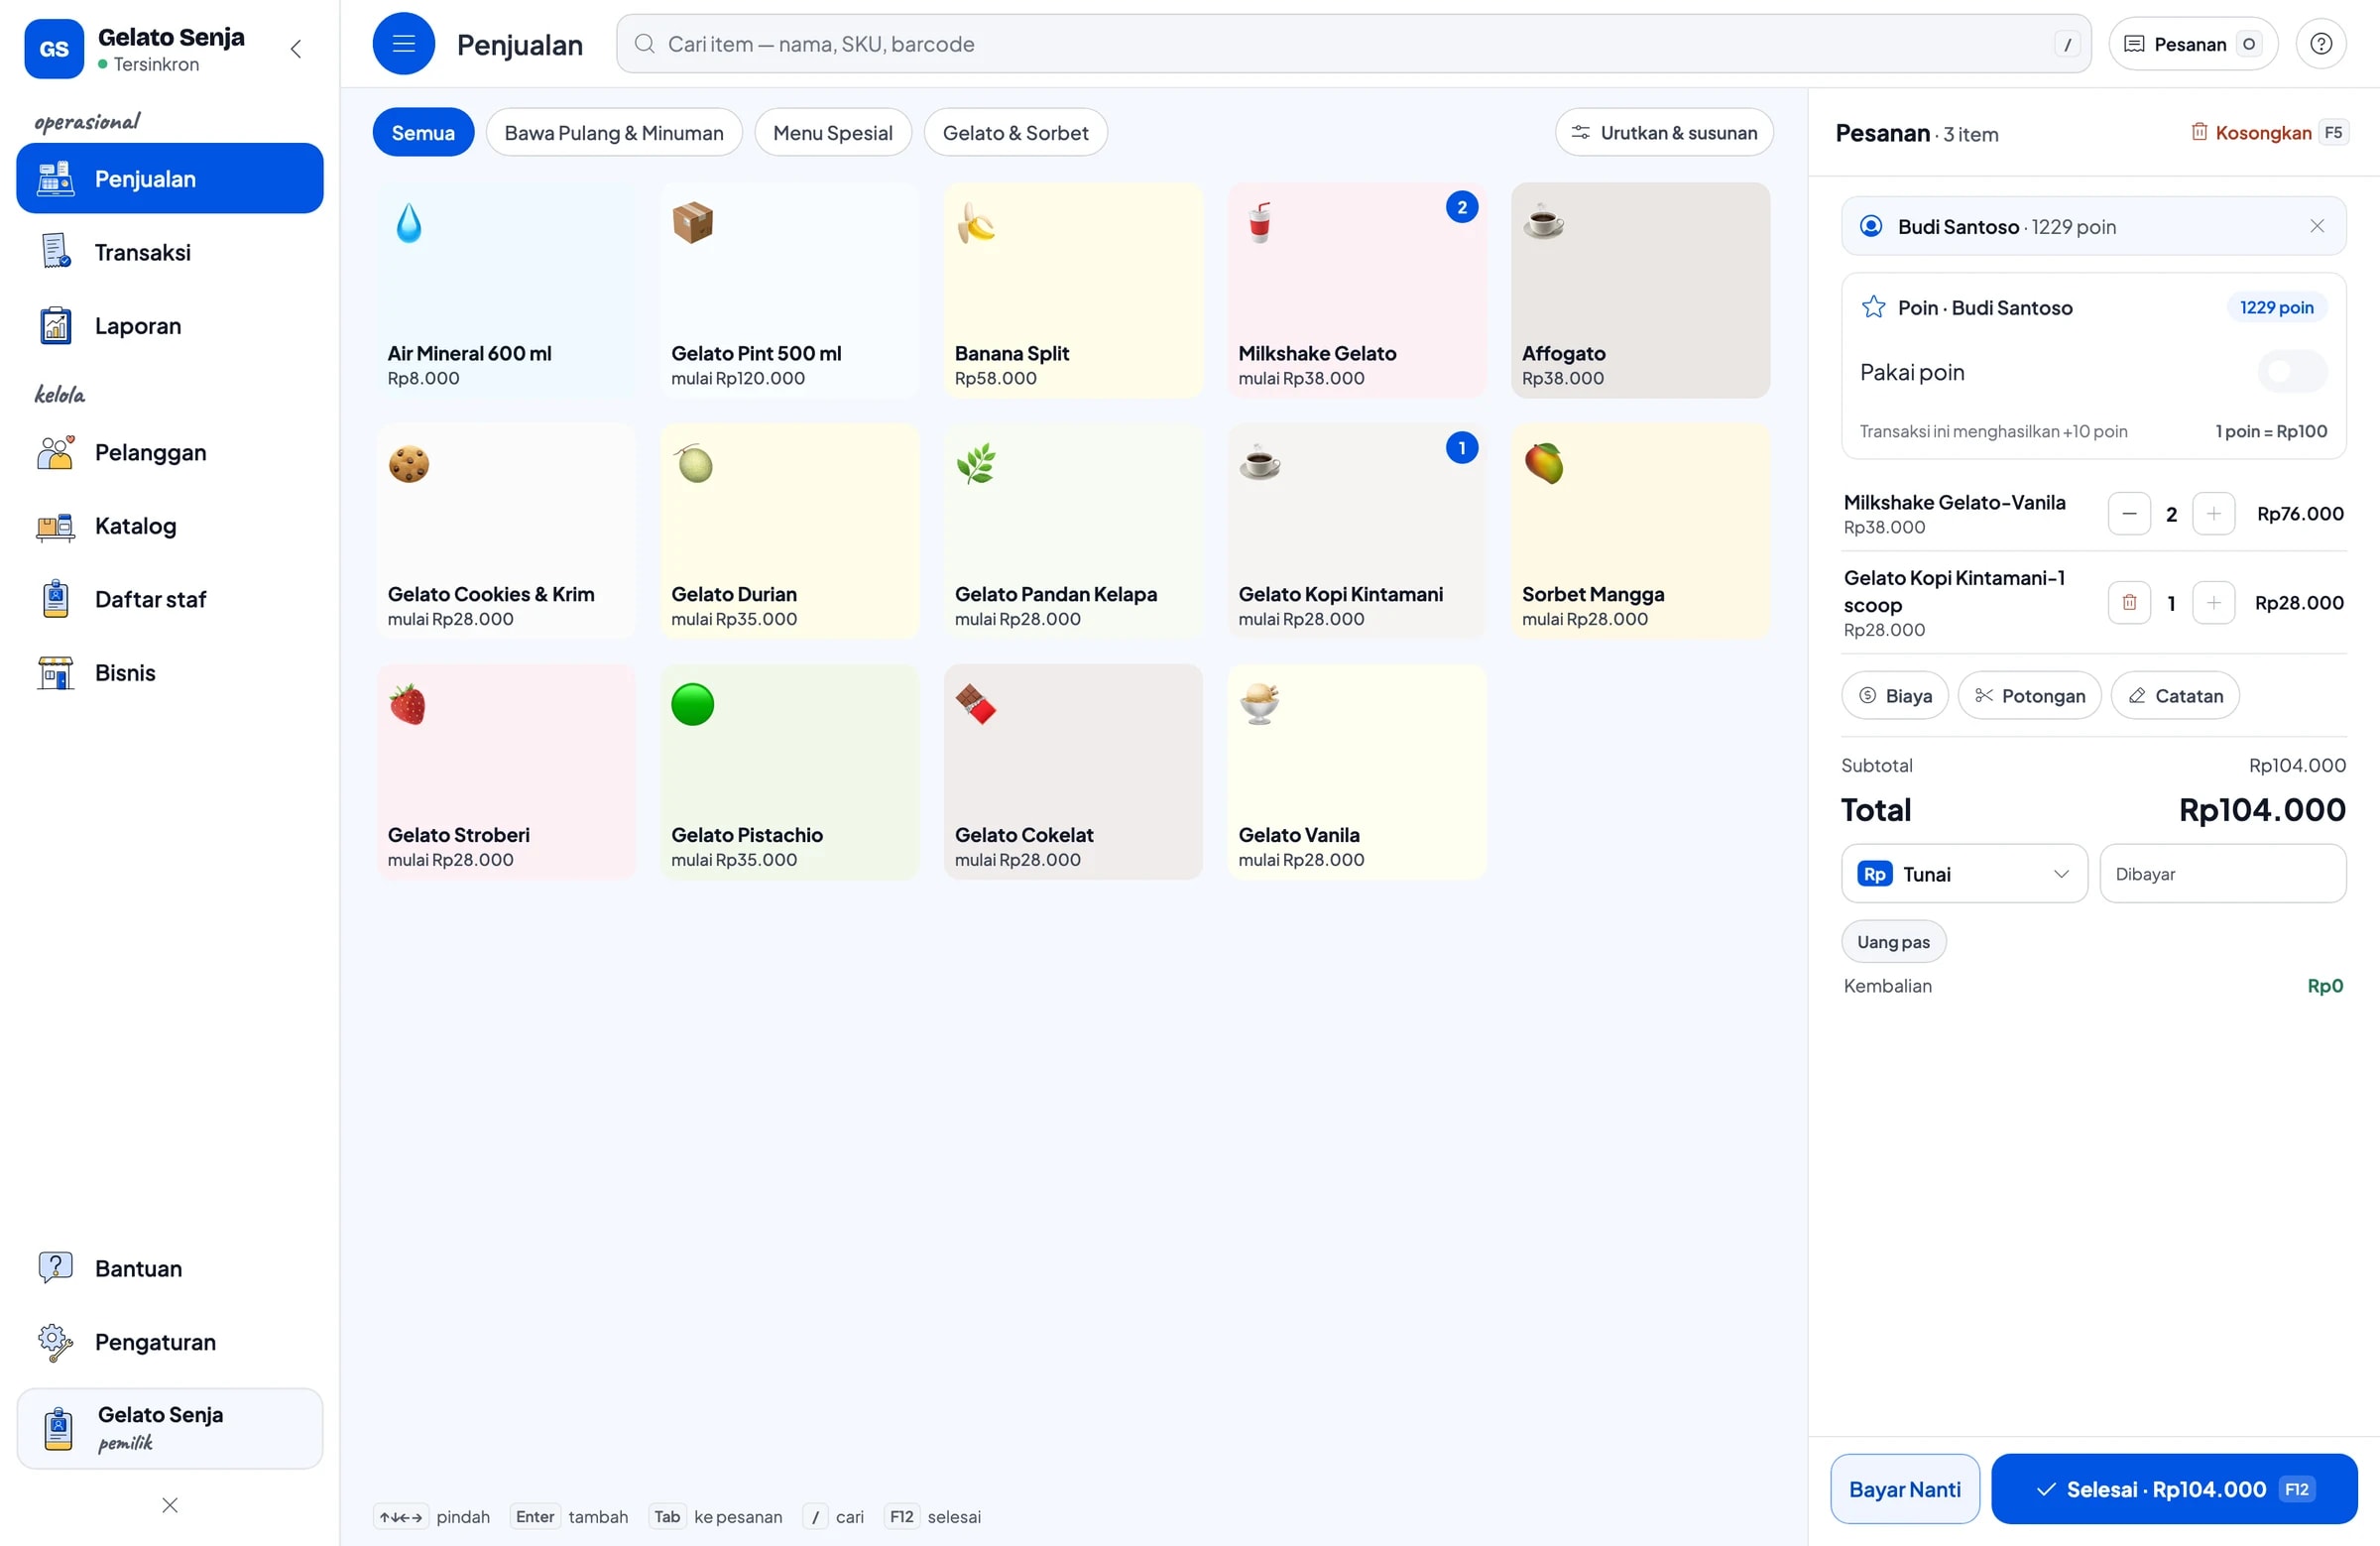Add Sorbet Mangga product card
This screenshot has height=1546, width=2380.
tap(1640, 531)
